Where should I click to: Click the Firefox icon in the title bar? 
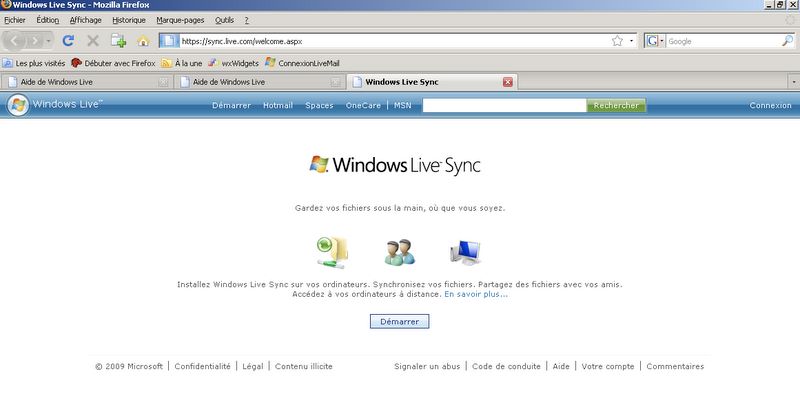tap(6, 5)
